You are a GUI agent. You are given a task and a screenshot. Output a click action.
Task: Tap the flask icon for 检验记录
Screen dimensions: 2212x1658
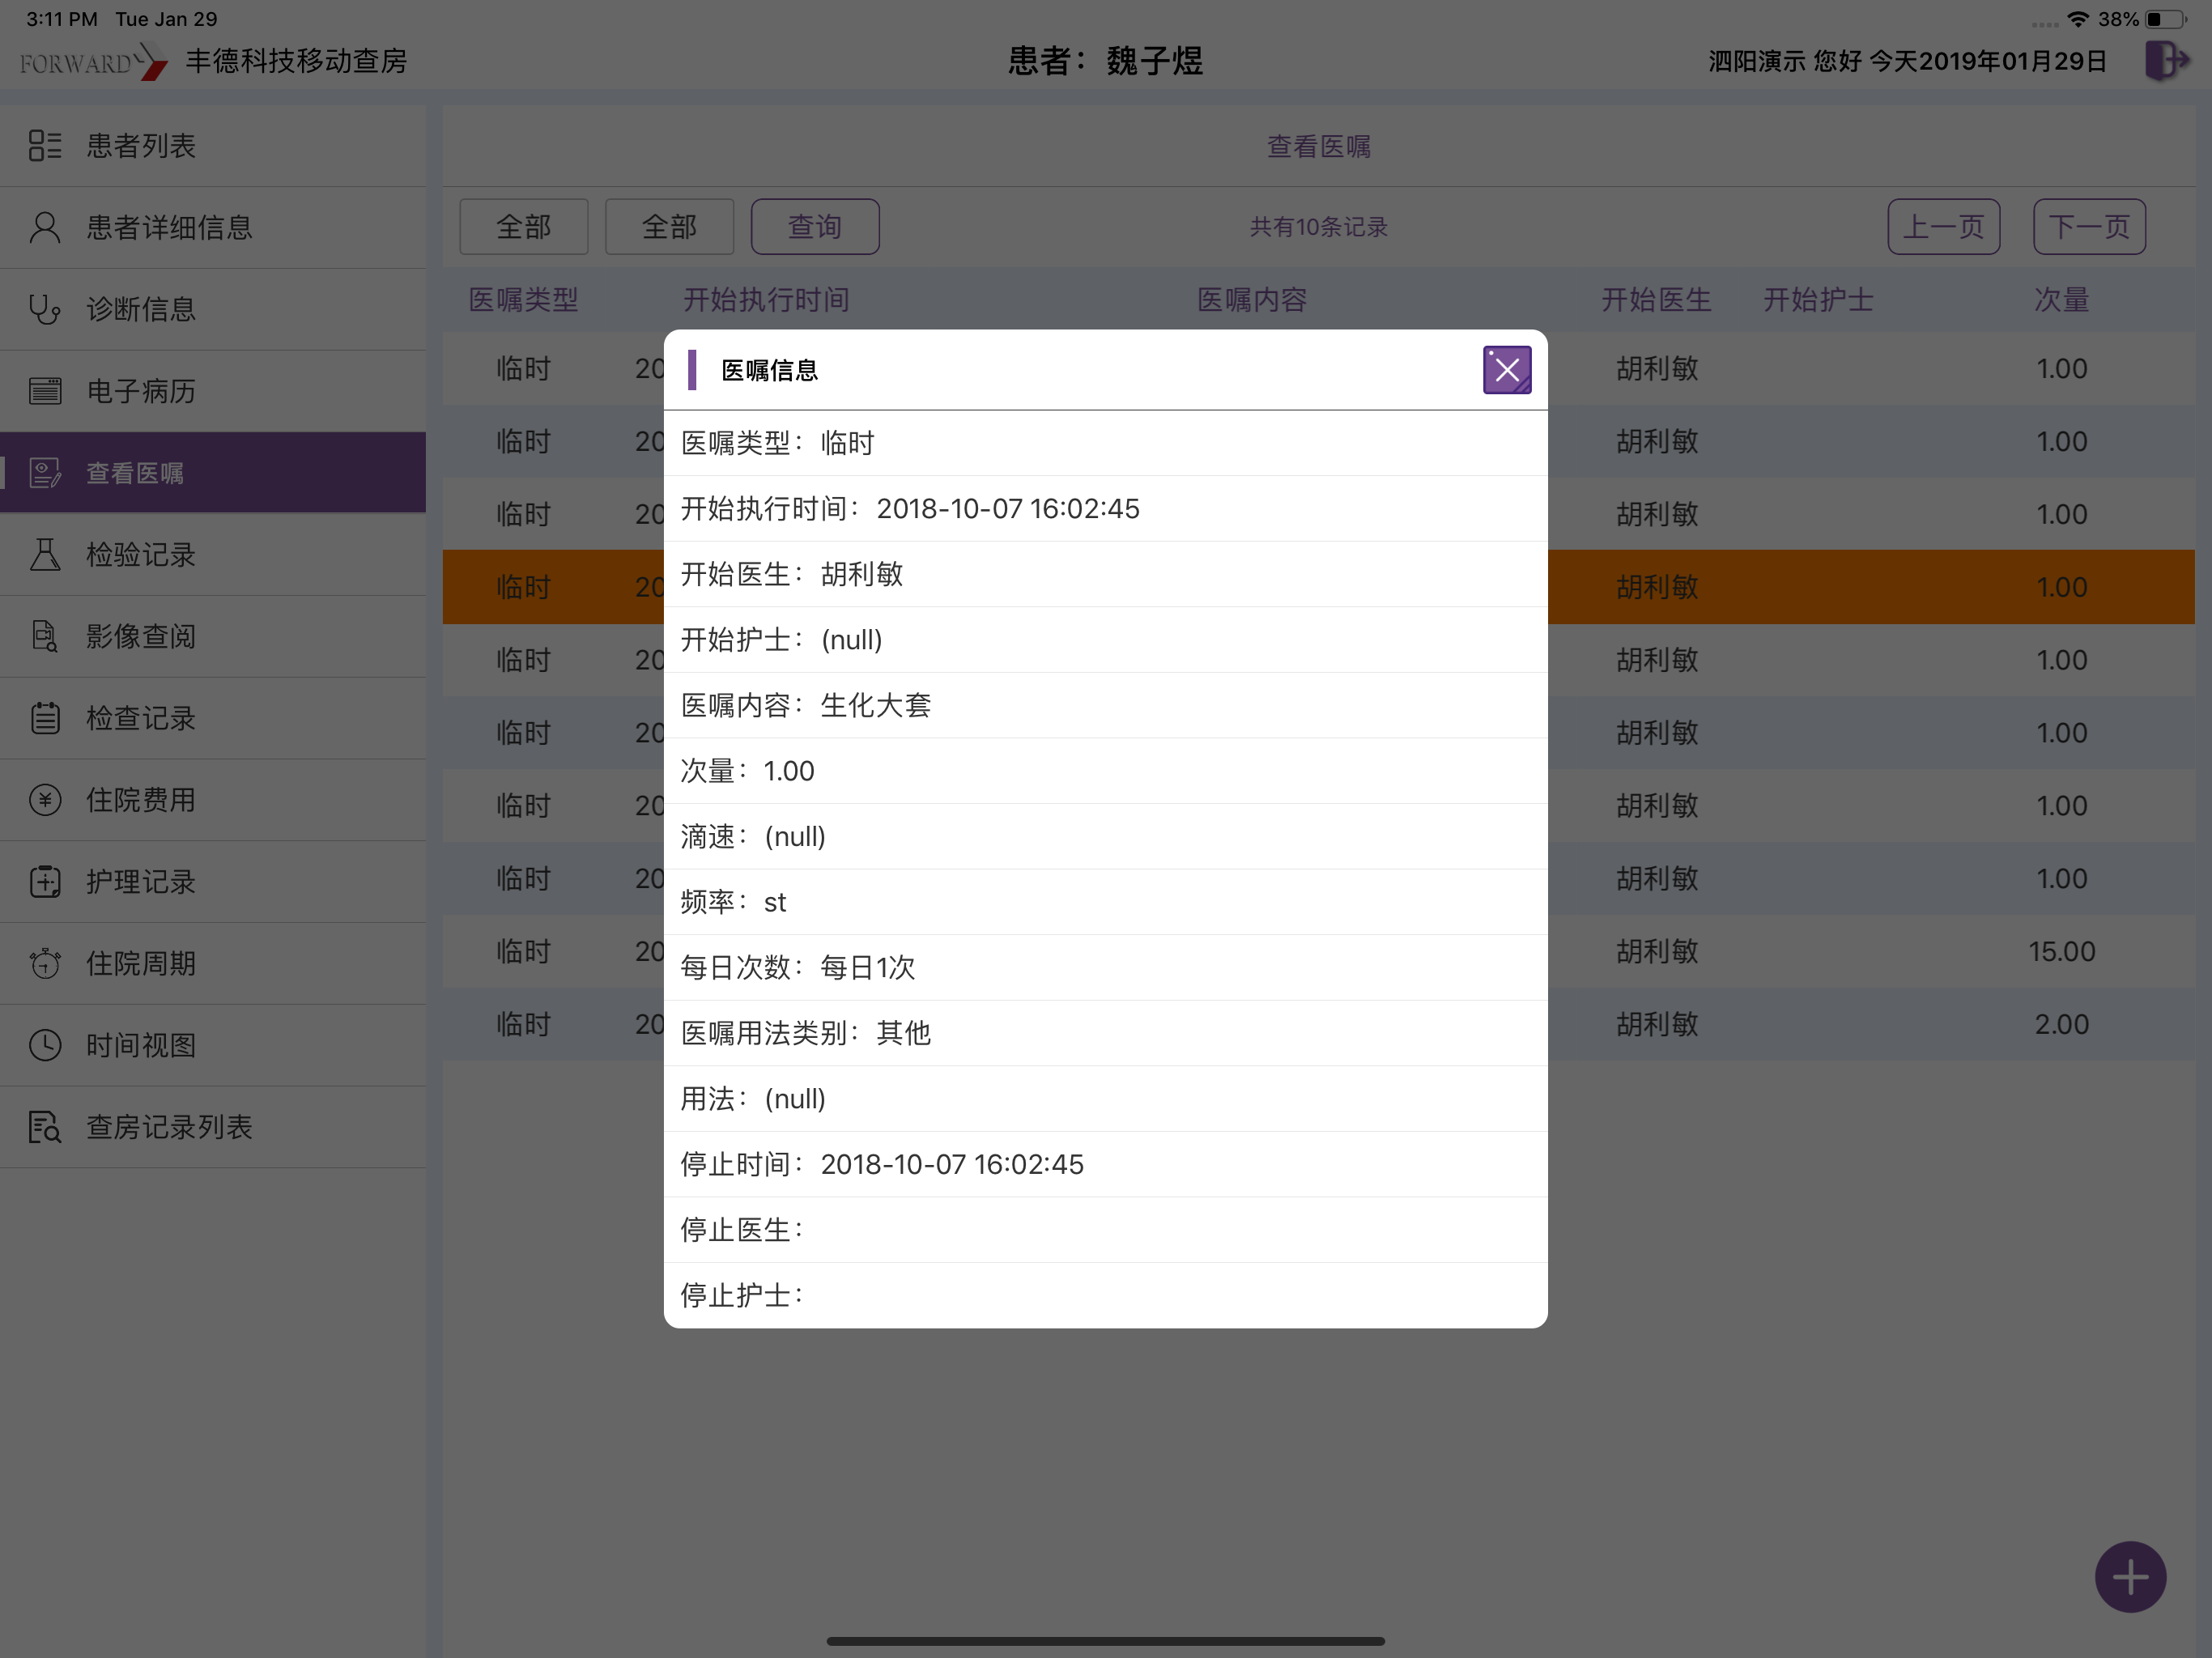click(45, 555)
